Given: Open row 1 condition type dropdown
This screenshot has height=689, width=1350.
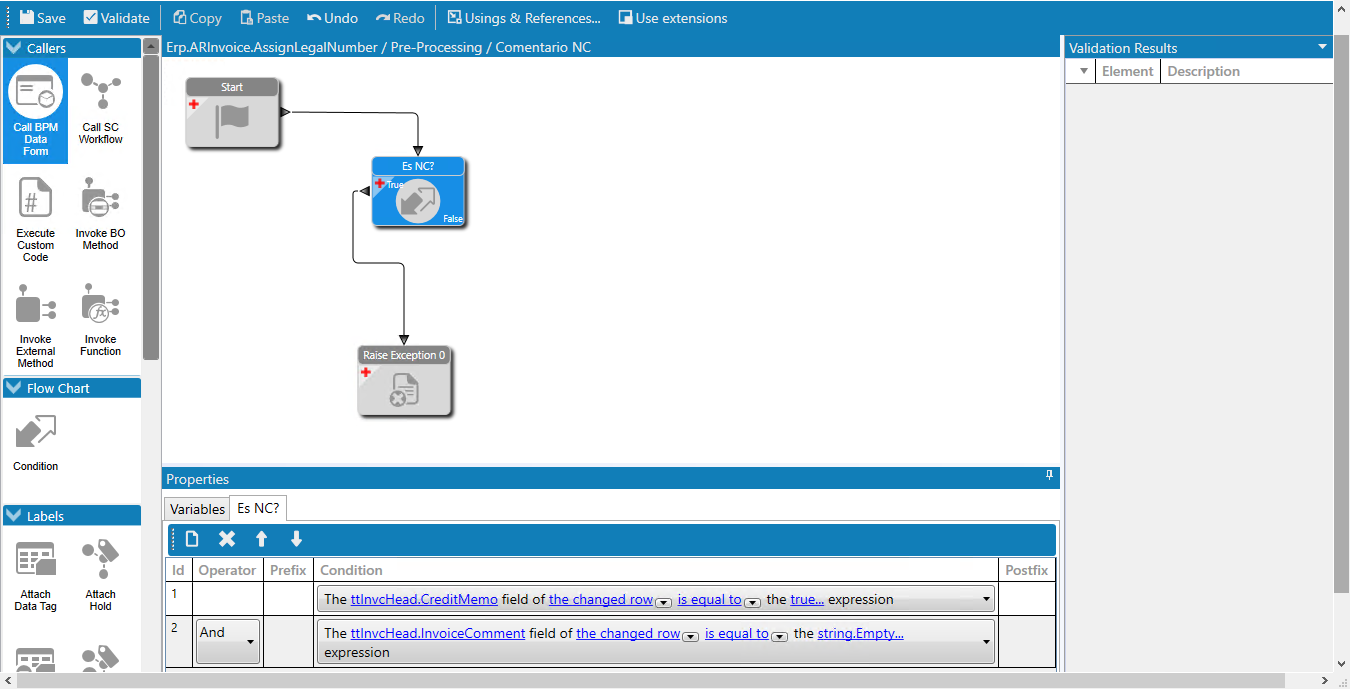Looking at the screenshot, I should click(x=986, y=600).
